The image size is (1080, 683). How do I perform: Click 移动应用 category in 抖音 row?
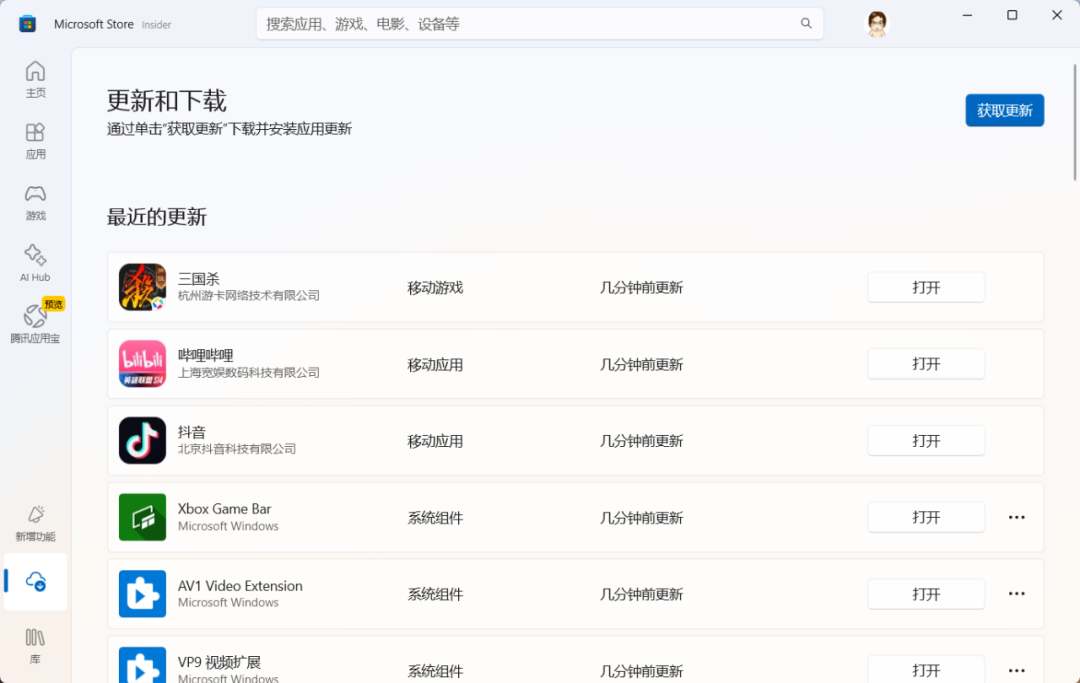[x=435, y=441]
